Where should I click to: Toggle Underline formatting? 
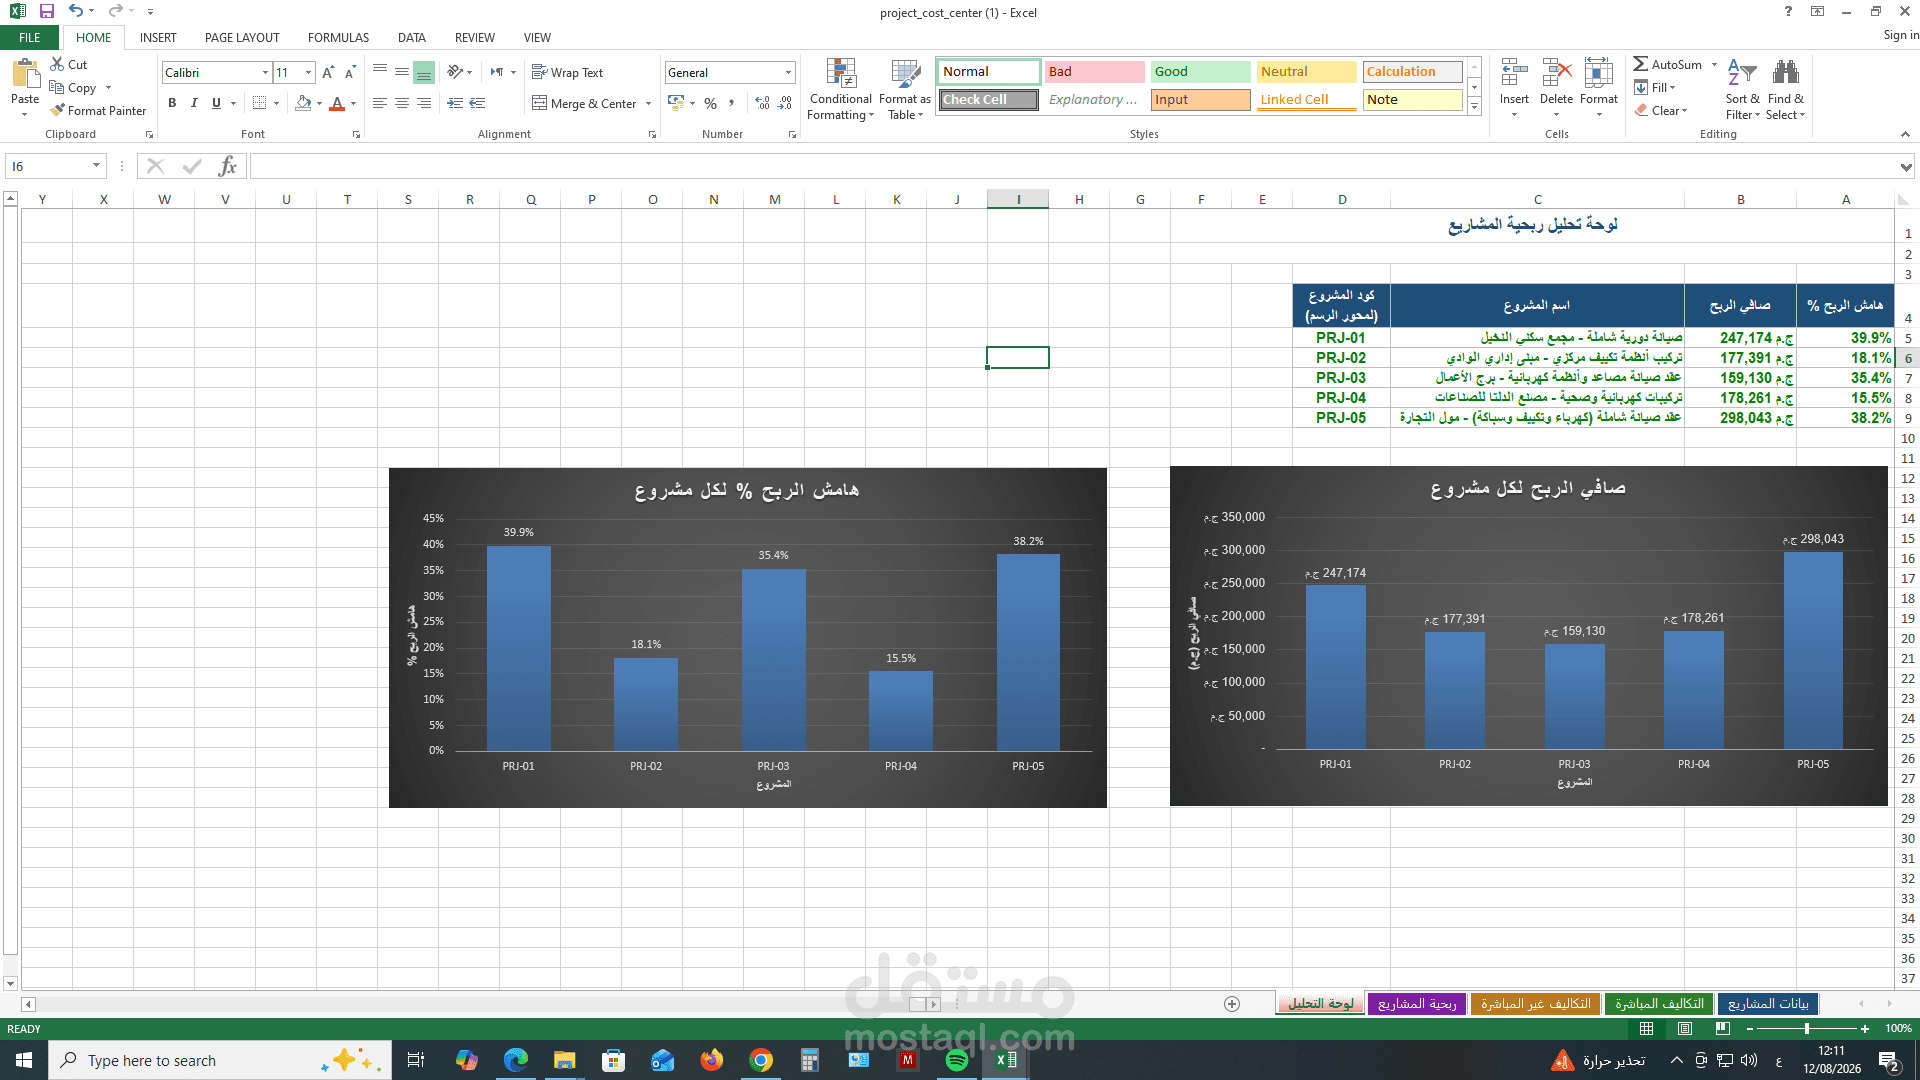216,103
